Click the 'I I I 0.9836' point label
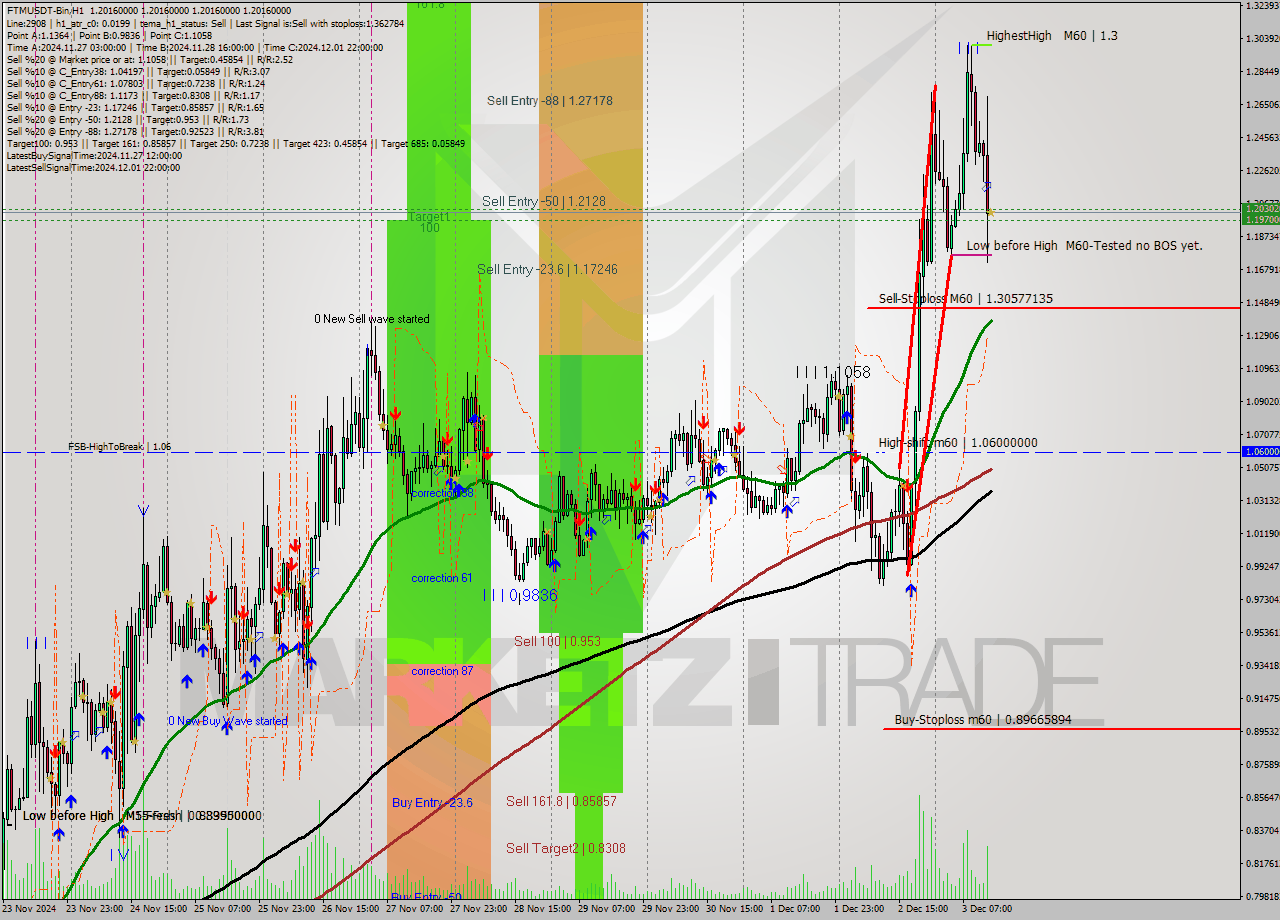The image size is (1280, 920). coord(520,595)
